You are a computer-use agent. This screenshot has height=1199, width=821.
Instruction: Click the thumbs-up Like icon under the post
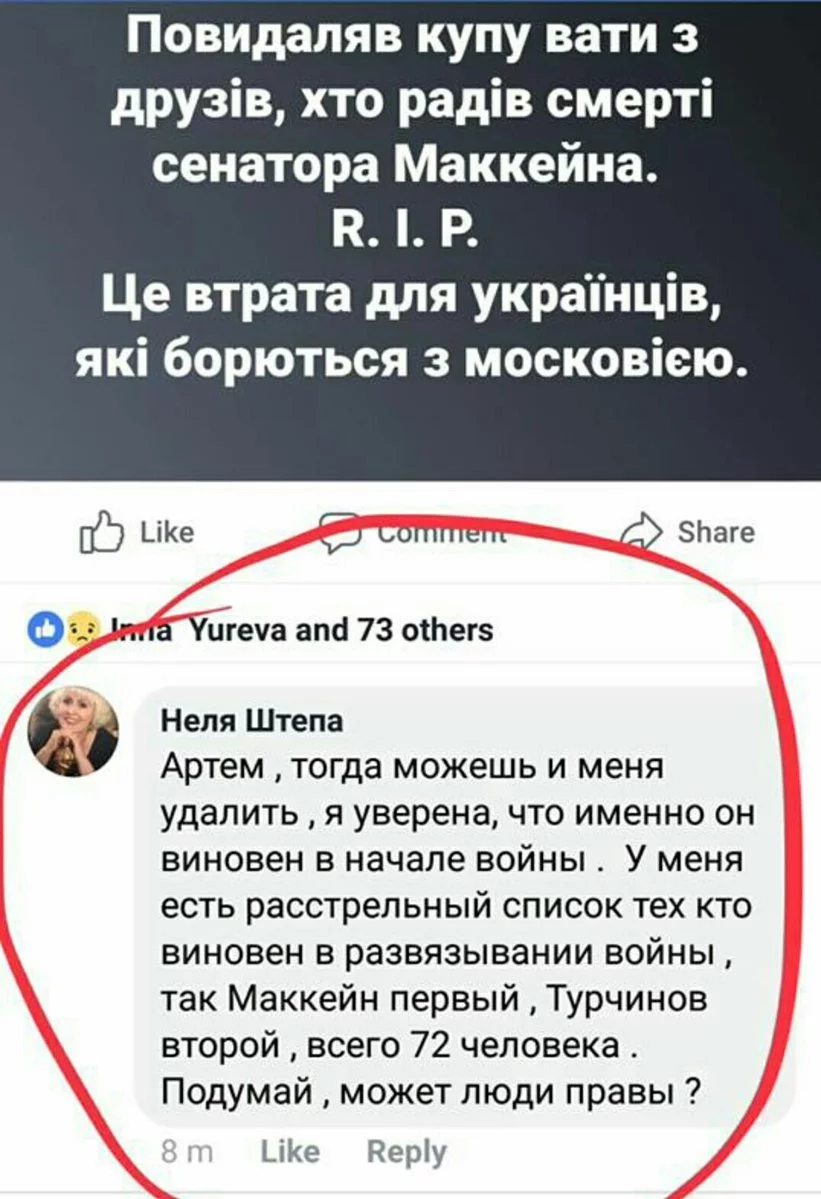pyautogui.click(x=101, y=532)
